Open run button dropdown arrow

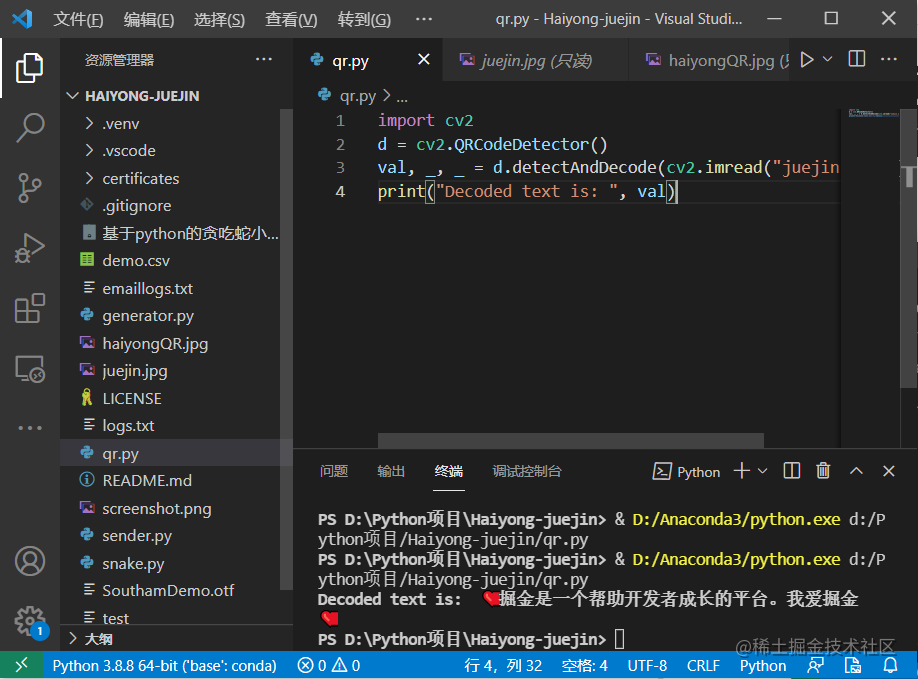827,59
